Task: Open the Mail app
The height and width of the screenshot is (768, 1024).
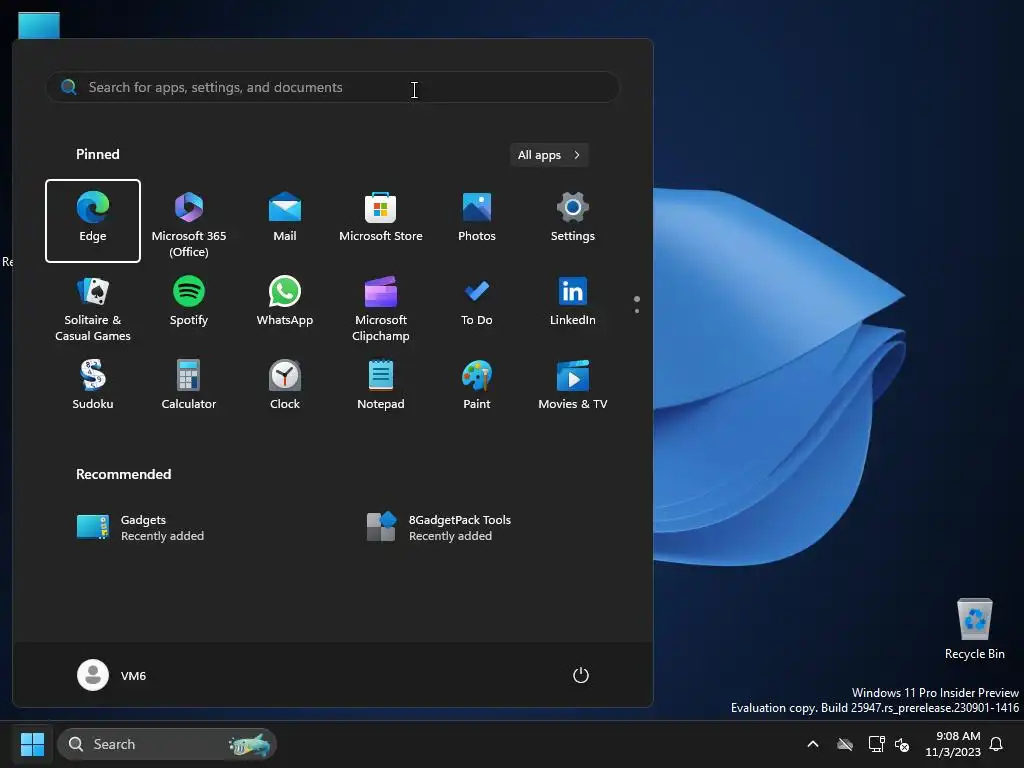Action: pos(285,221)
